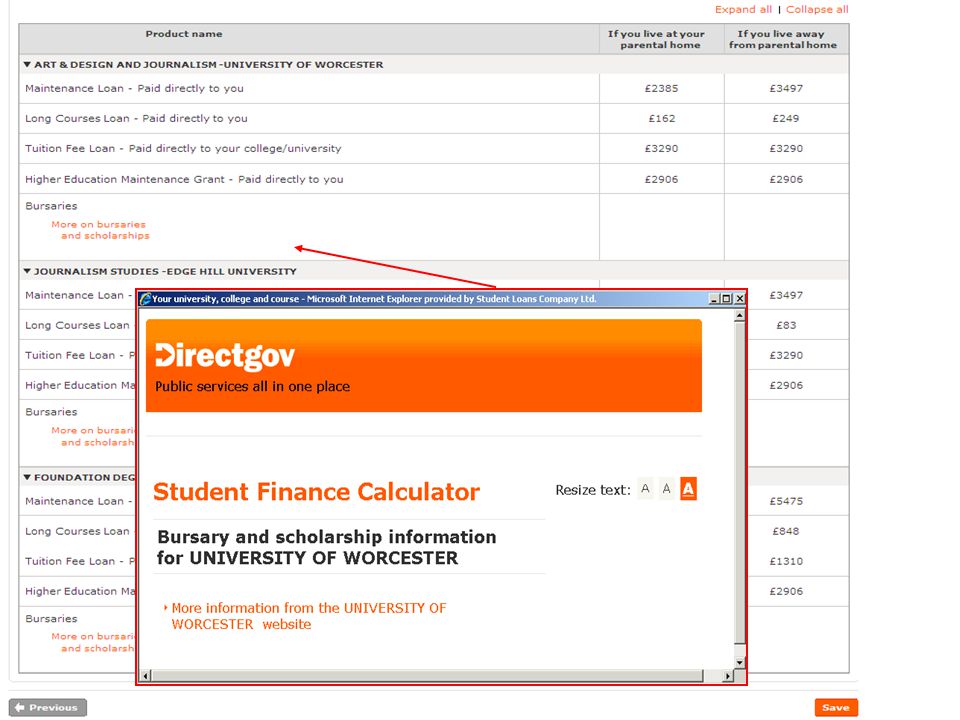Click the popup horizontal scrollbar thumb
Viewport: 960px width, 720px height.
[427, 676]
